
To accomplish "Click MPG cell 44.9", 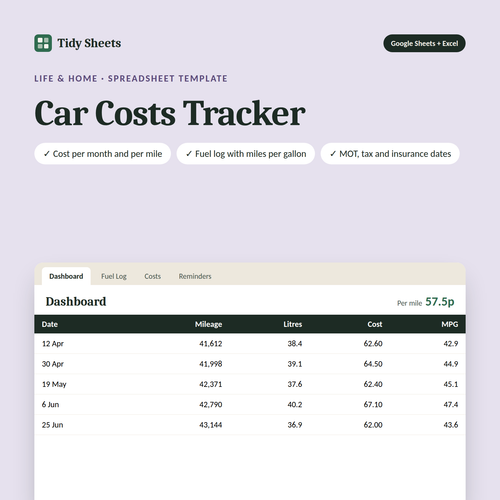I will 451,364.
